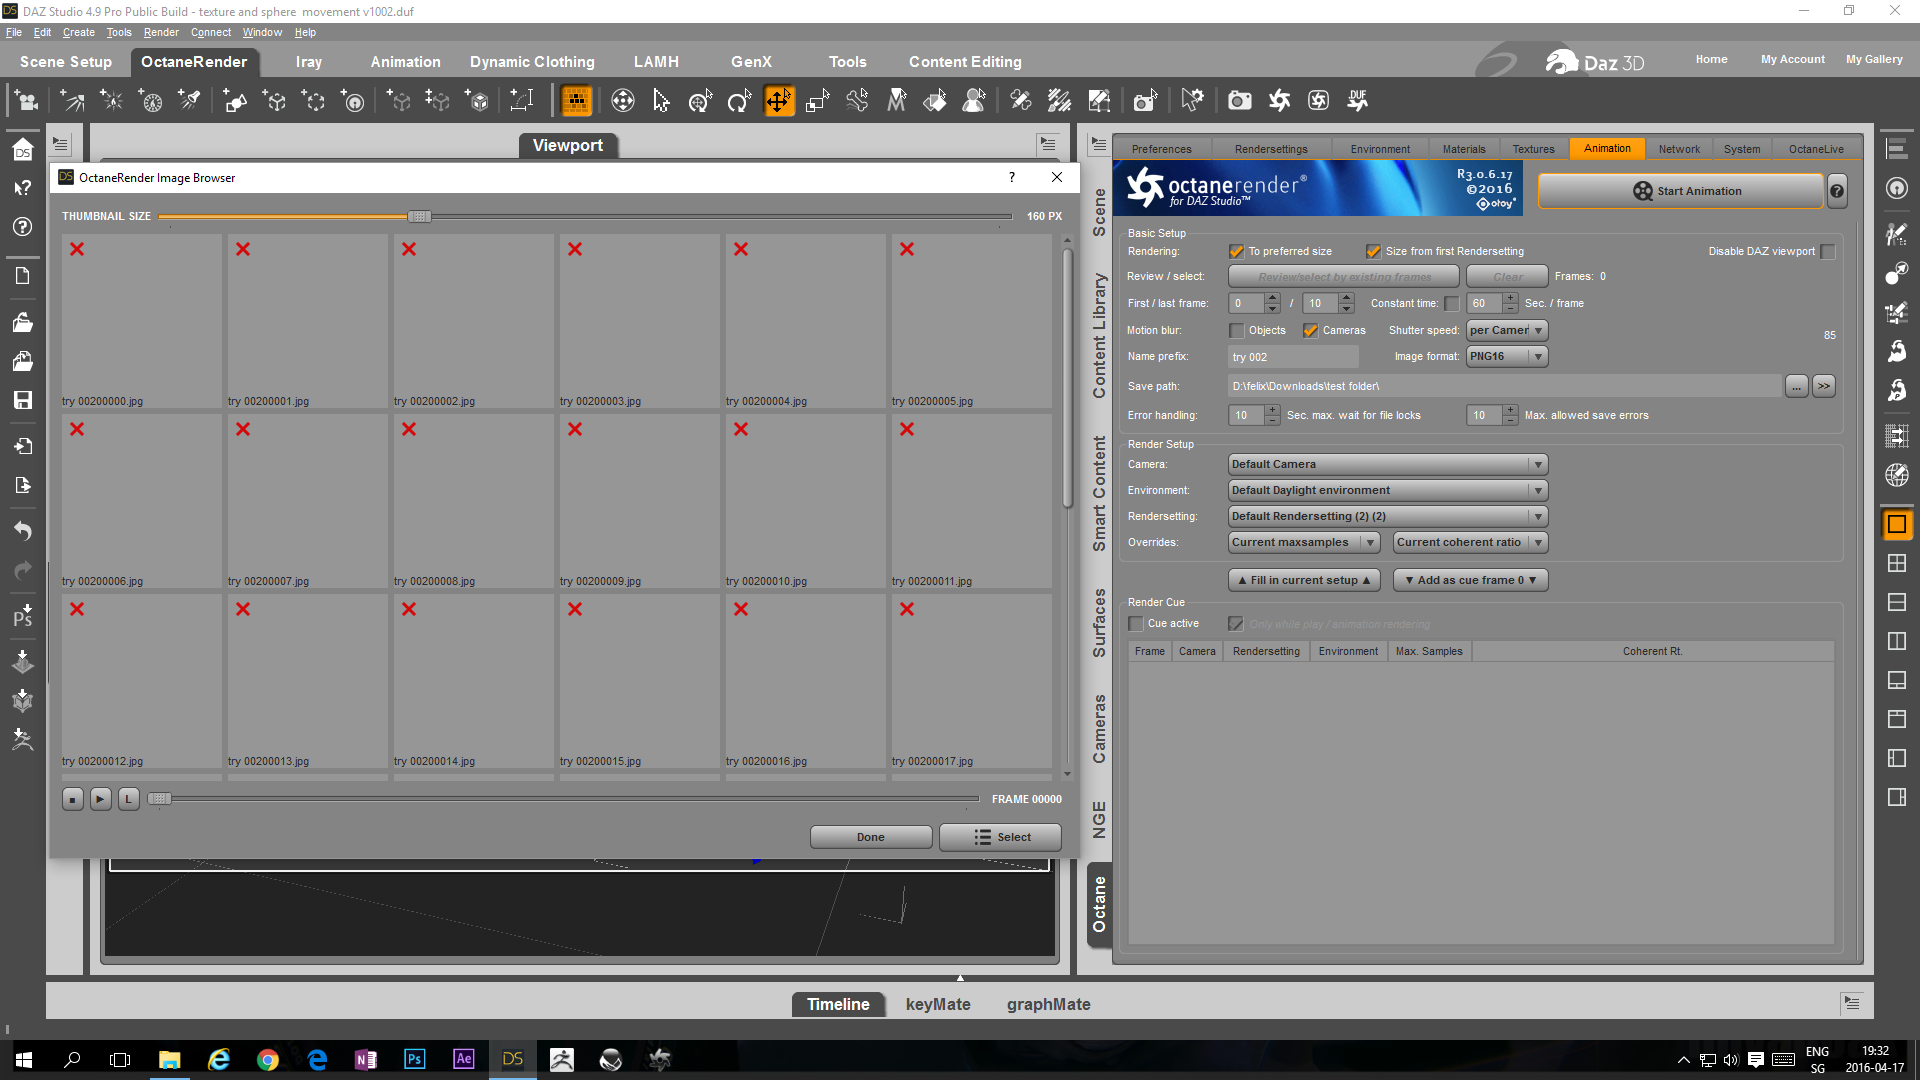The image size is (1920, 1080).
Task: Expand the Default Camera dropdown
Action: click(1387, 465)
